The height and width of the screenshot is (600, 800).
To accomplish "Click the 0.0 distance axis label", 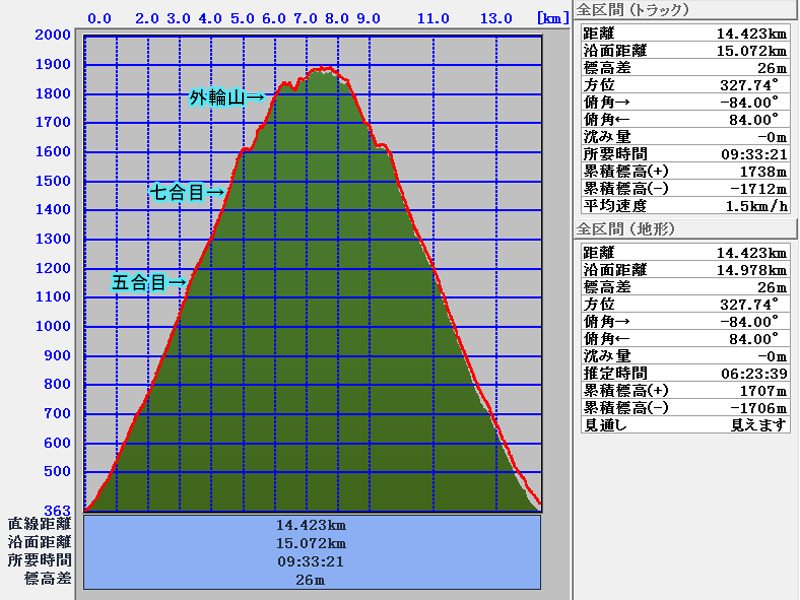I will tap(100, 18).
